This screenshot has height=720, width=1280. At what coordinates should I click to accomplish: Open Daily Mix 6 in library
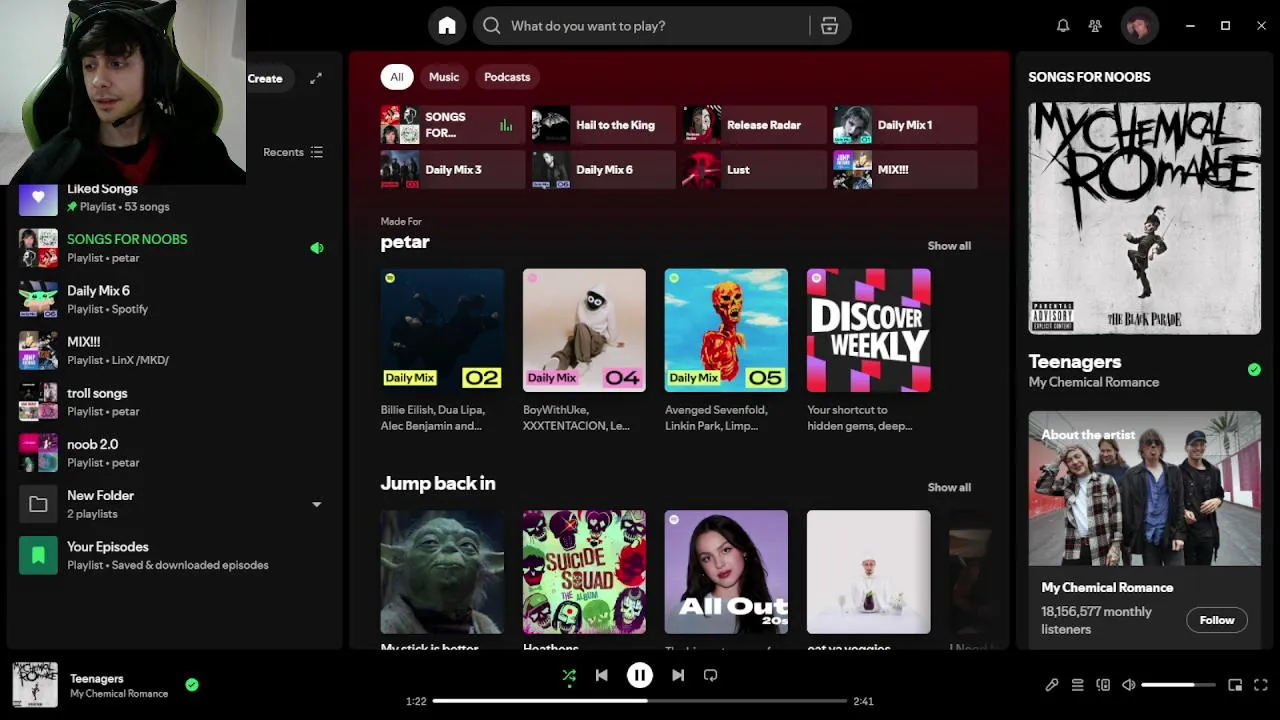coord(175,299)
